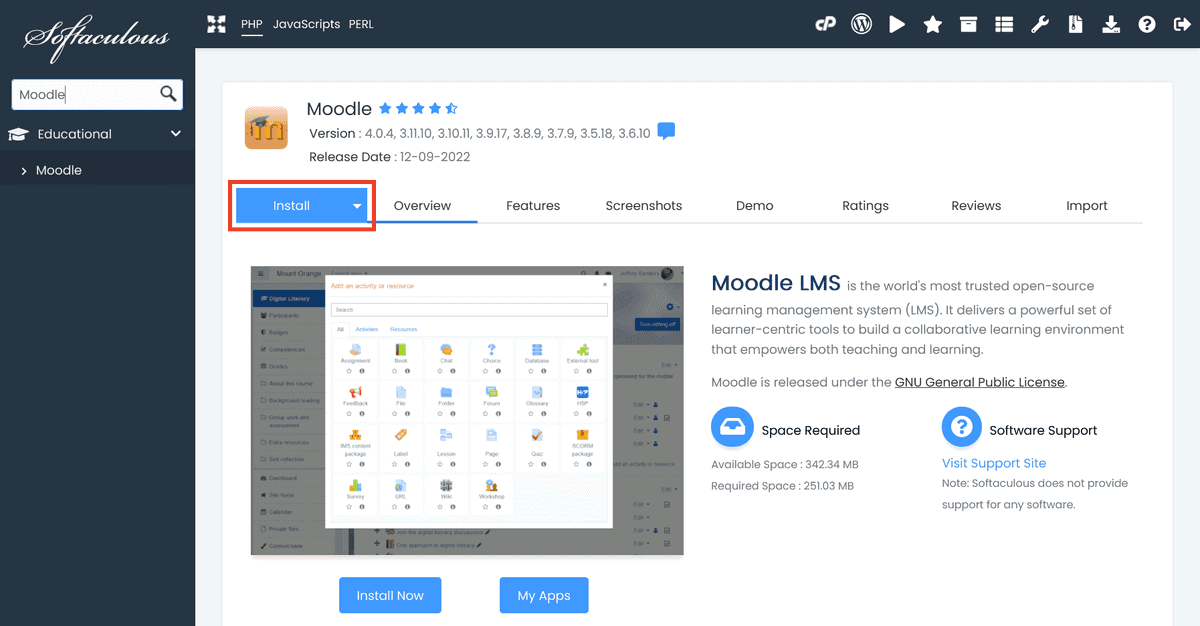Visit the Support Site link
This screenshot has height=626, width=1200.
(993, 463)
